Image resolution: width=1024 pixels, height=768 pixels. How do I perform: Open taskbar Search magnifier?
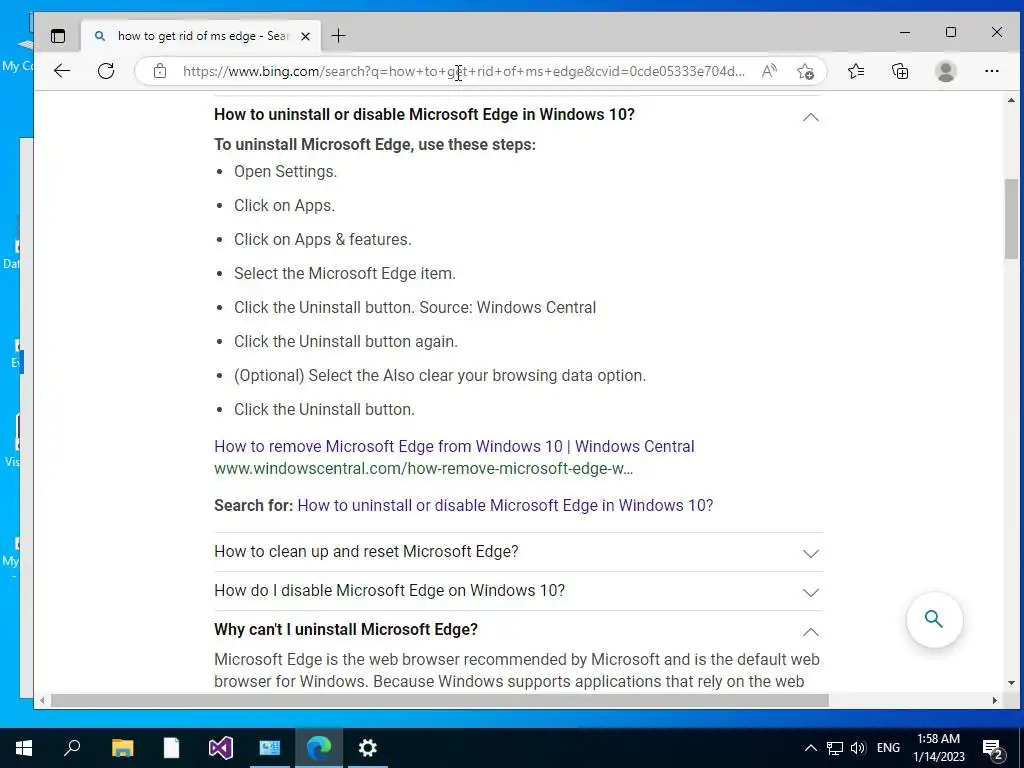72,748
